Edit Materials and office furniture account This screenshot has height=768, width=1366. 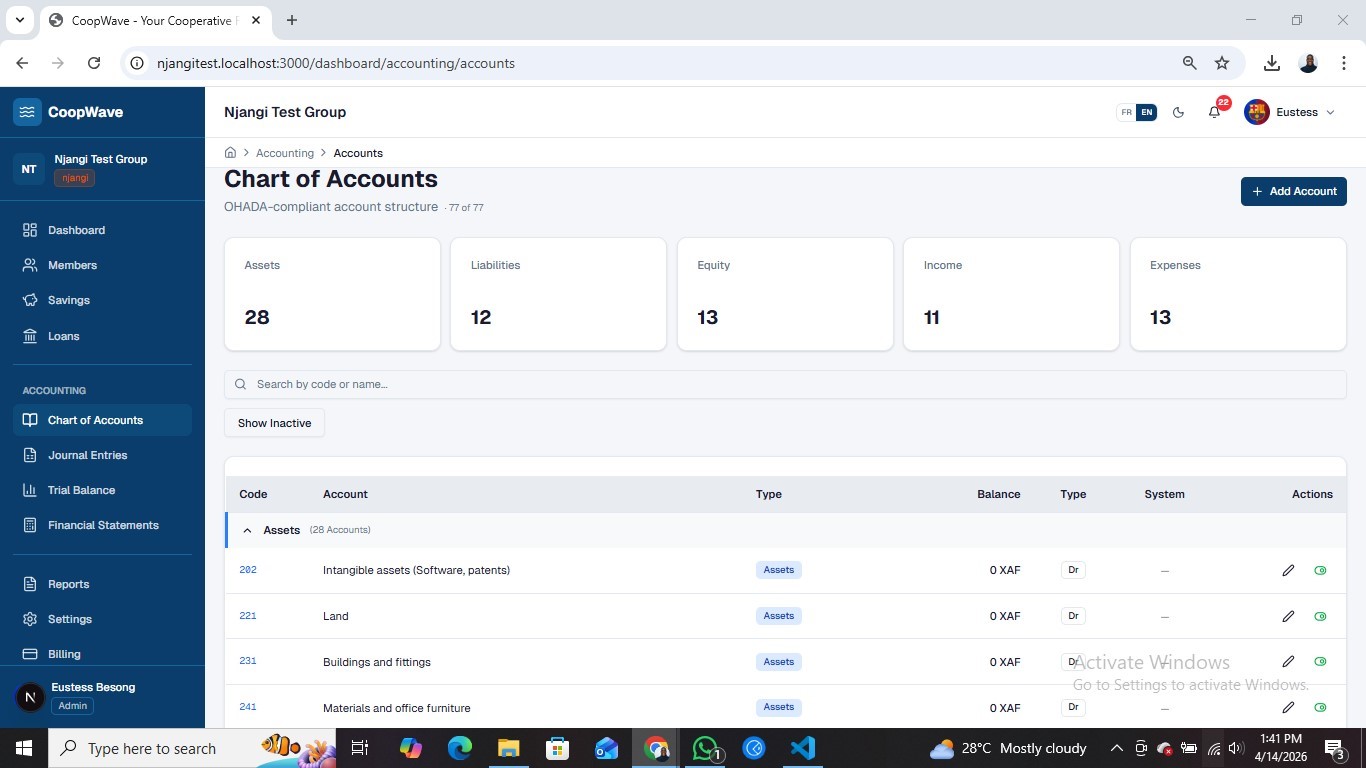point(1288,708)
